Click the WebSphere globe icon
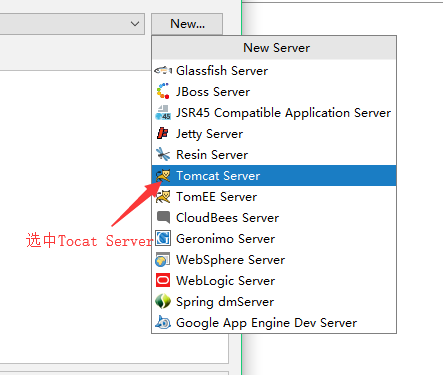This screenshot has height=375, width=443. click(163, 259)
